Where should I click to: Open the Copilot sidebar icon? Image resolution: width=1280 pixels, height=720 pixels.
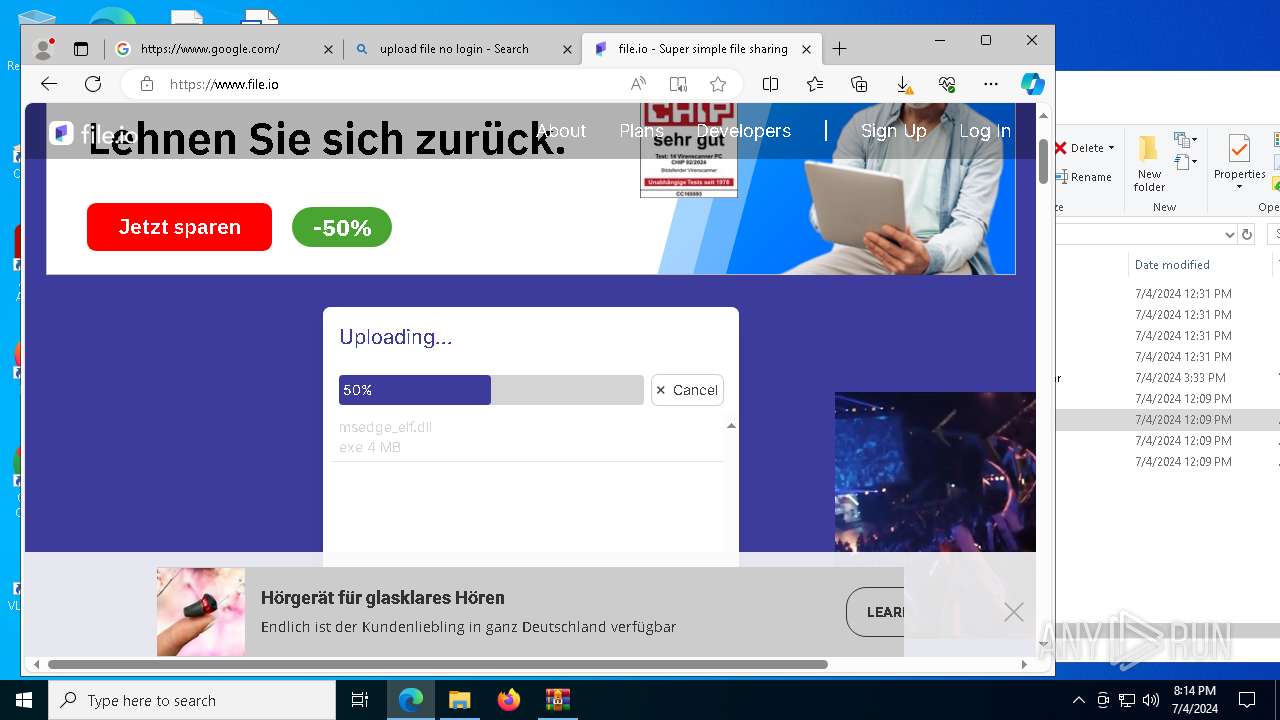click(x=1033, y=84)
